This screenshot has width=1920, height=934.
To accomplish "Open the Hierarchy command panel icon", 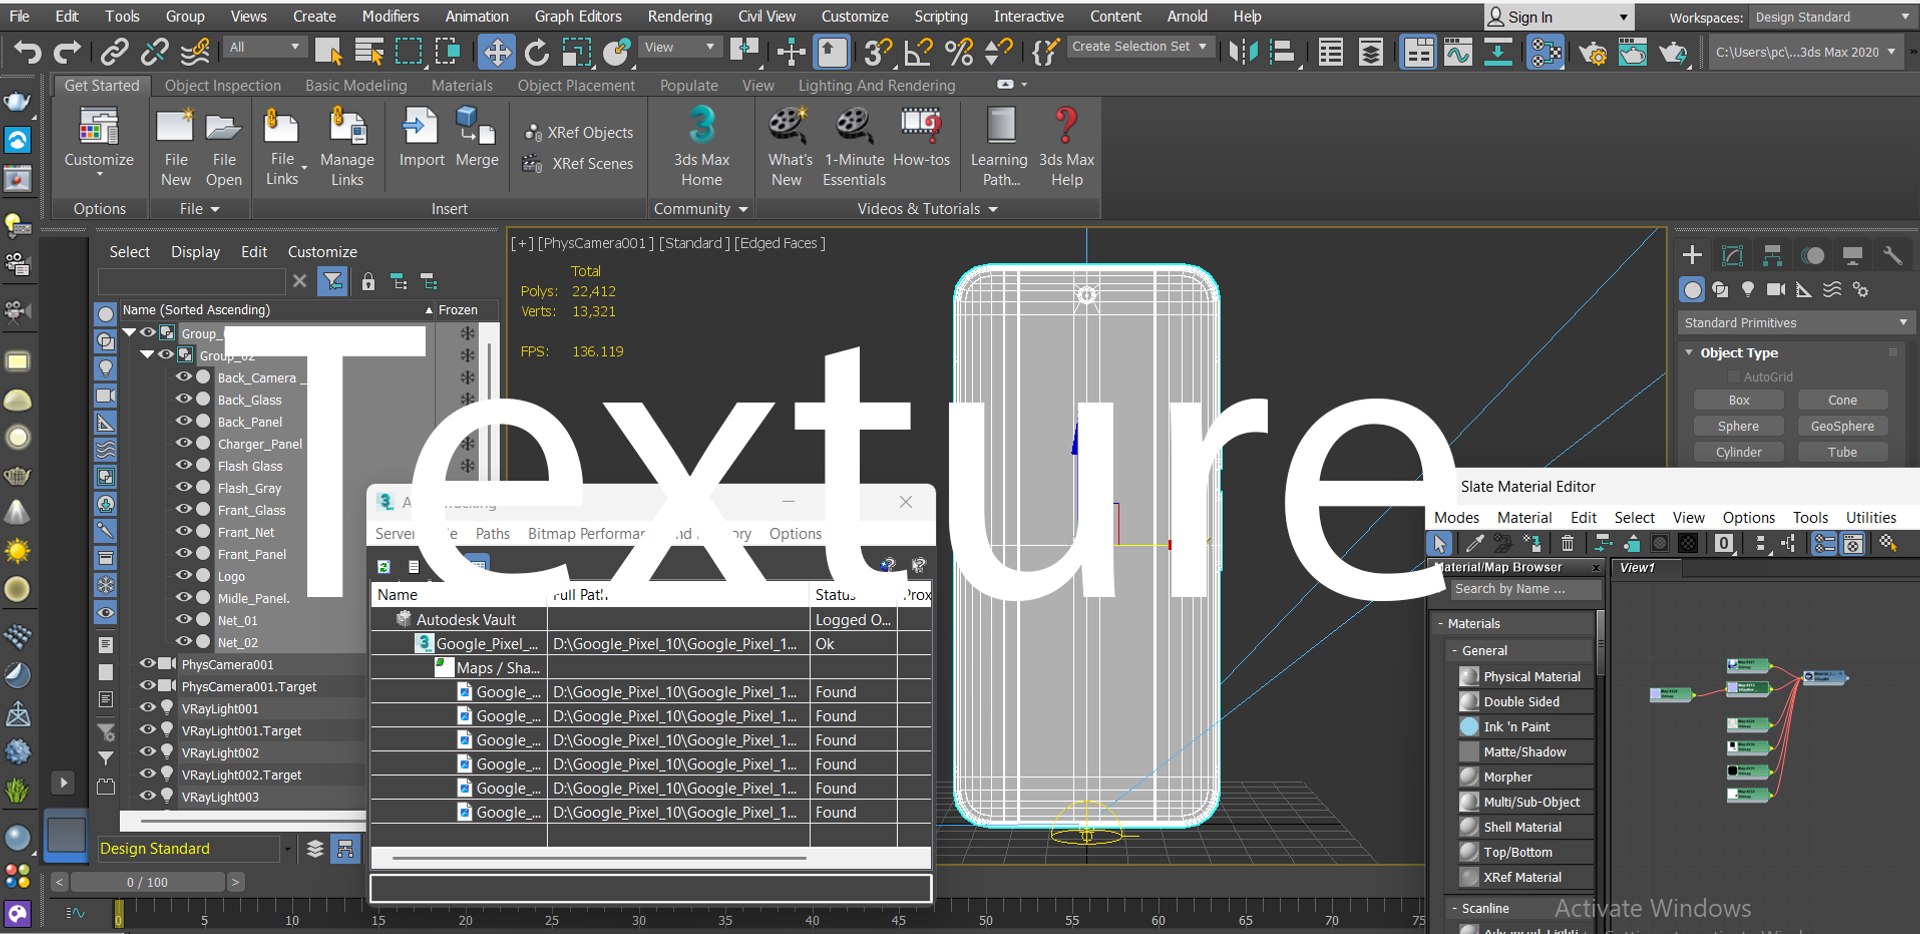I will point(1772,255).
